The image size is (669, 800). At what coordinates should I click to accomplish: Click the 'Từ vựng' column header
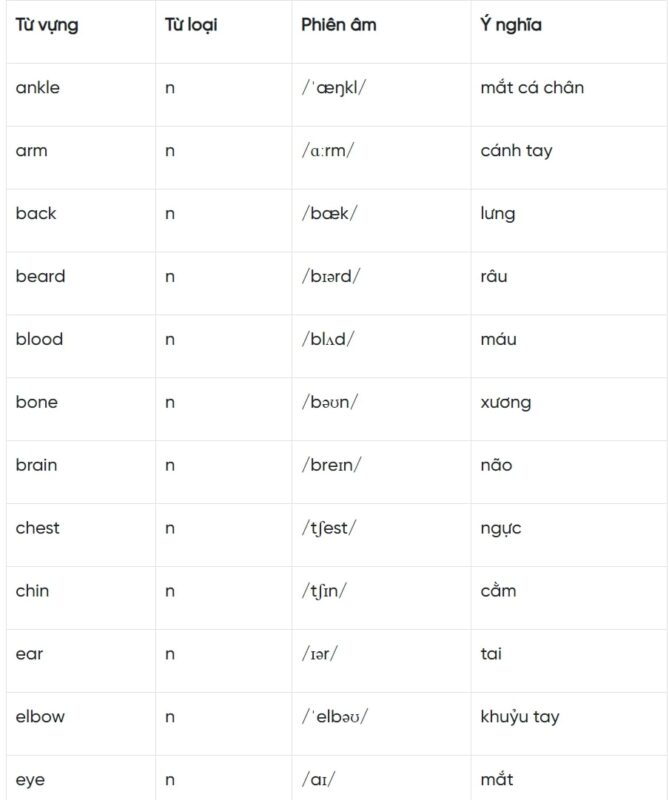[x=47, y=25]
